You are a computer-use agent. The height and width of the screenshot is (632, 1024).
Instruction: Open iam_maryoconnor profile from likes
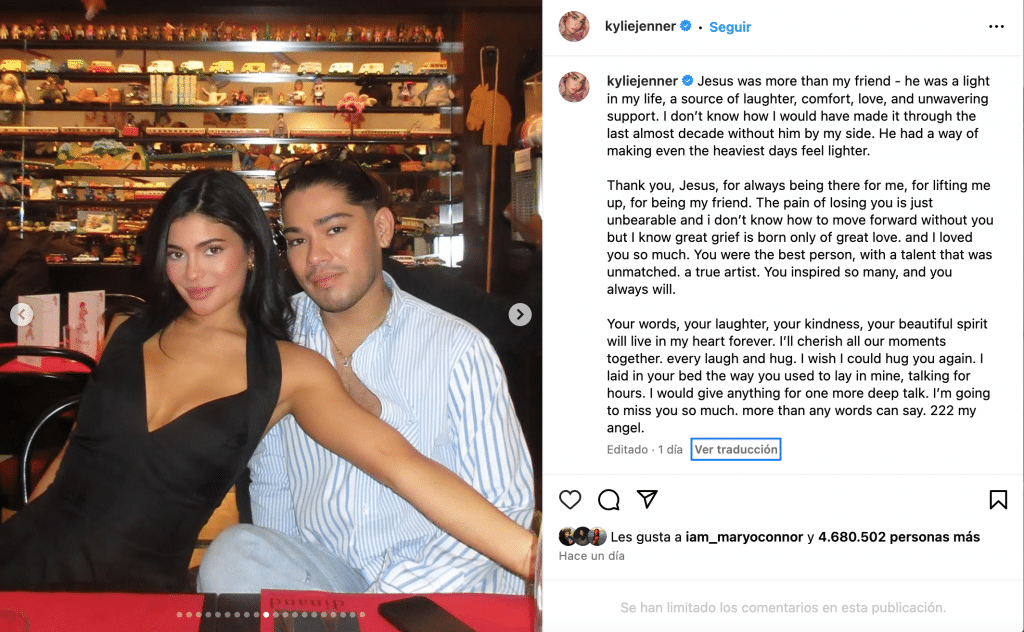[744, 537]
